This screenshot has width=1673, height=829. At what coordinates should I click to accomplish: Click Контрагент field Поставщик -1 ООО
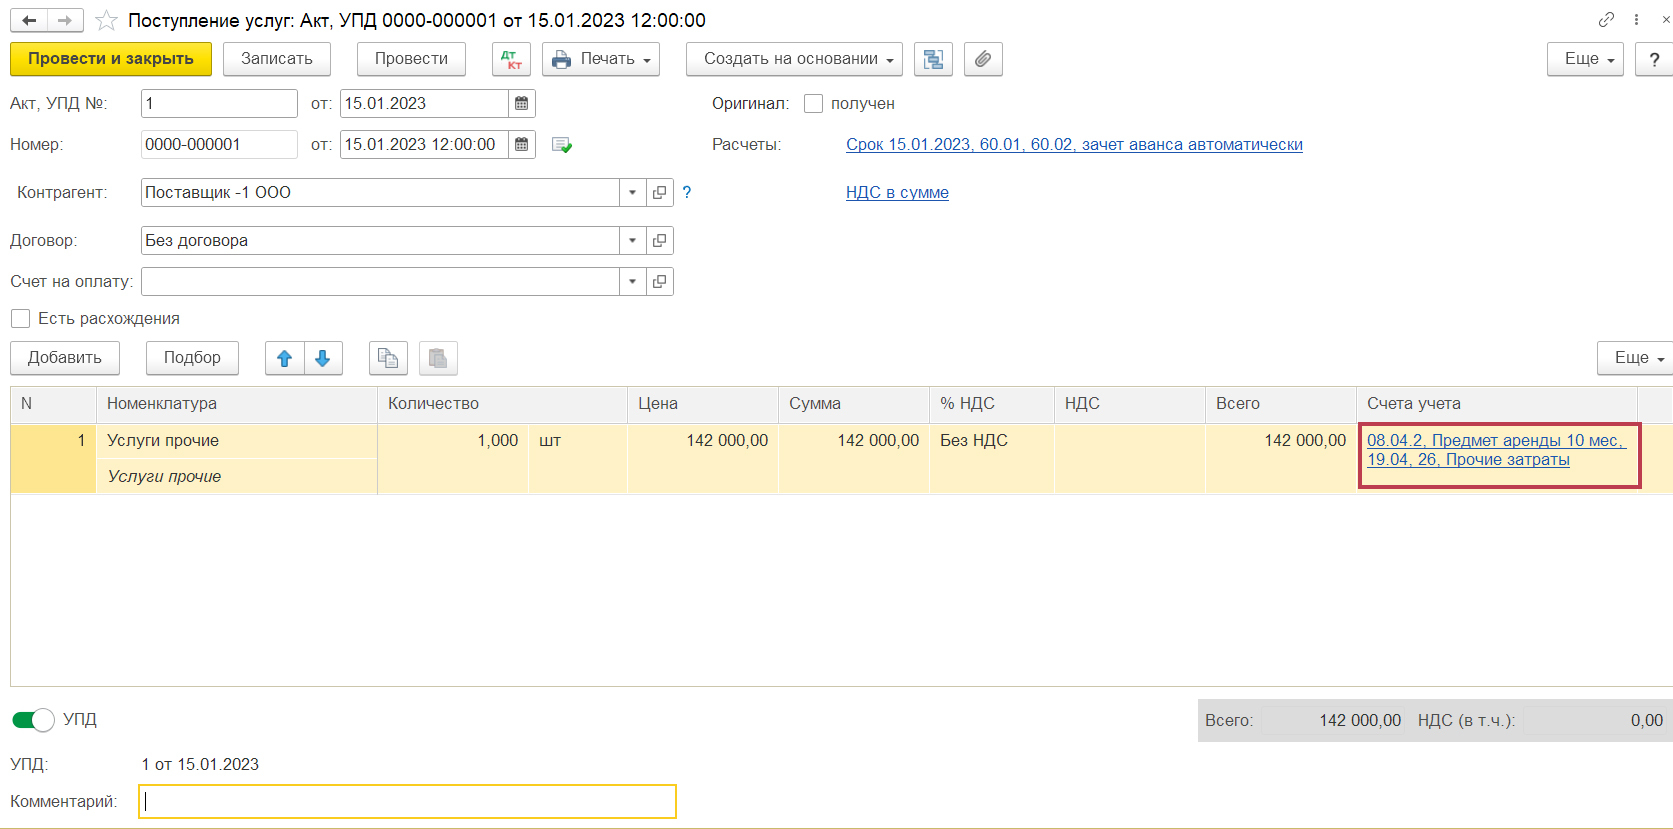(x=380, y=192)
